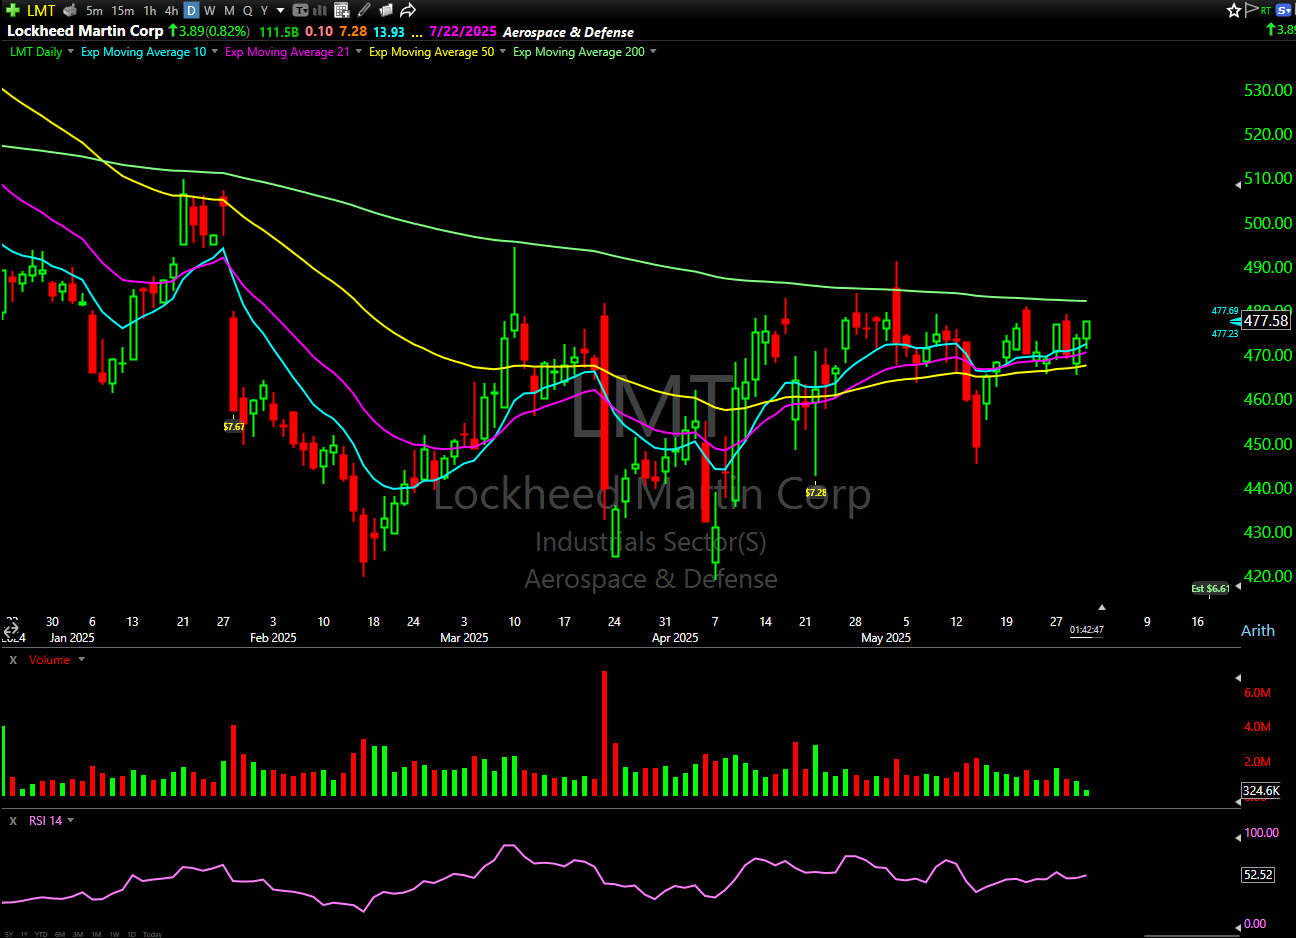Image resolution: width=1296 pixels, height=938 pixels.
Task: Expand the Exp Moving Average 21 dropdown
Action: pos(358,52)
